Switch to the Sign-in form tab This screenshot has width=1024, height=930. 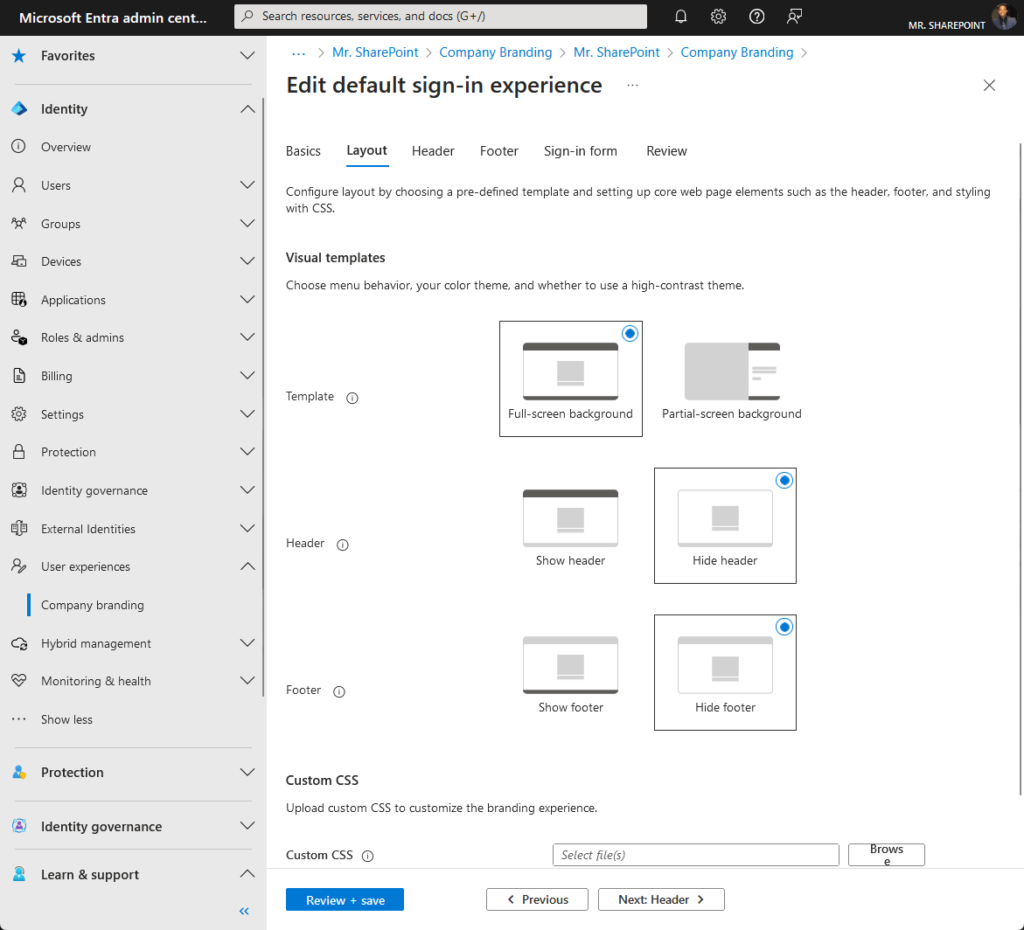(580, 151)
